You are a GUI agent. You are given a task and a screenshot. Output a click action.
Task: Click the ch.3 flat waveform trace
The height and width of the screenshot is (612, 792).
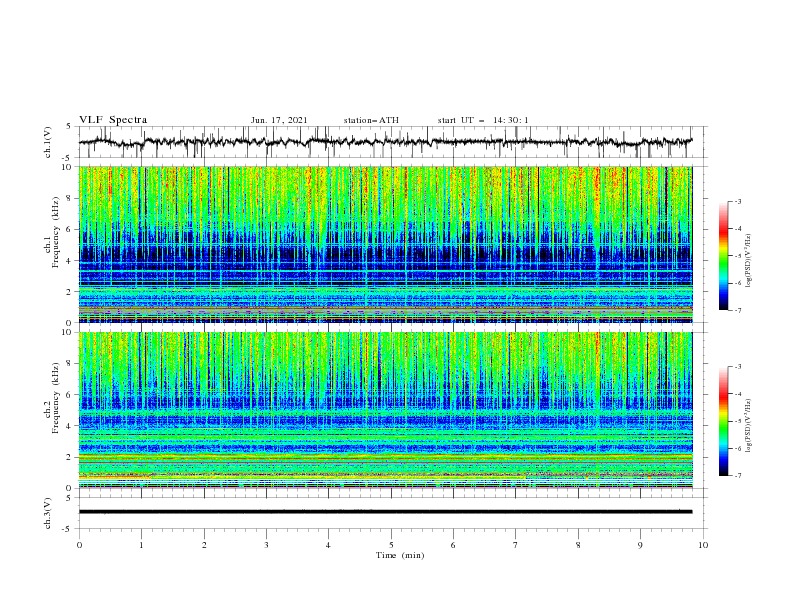[385, 512]
